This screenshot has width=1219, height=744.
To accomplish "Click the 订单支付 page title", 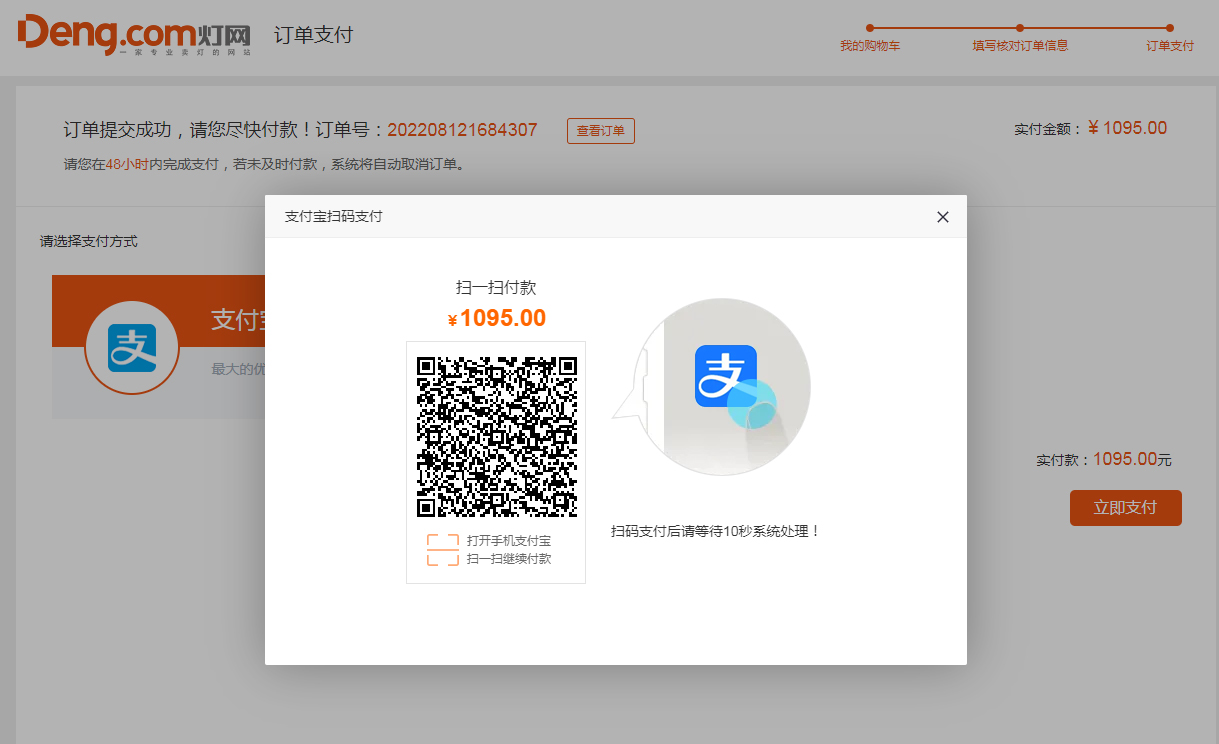I will 314,35.
